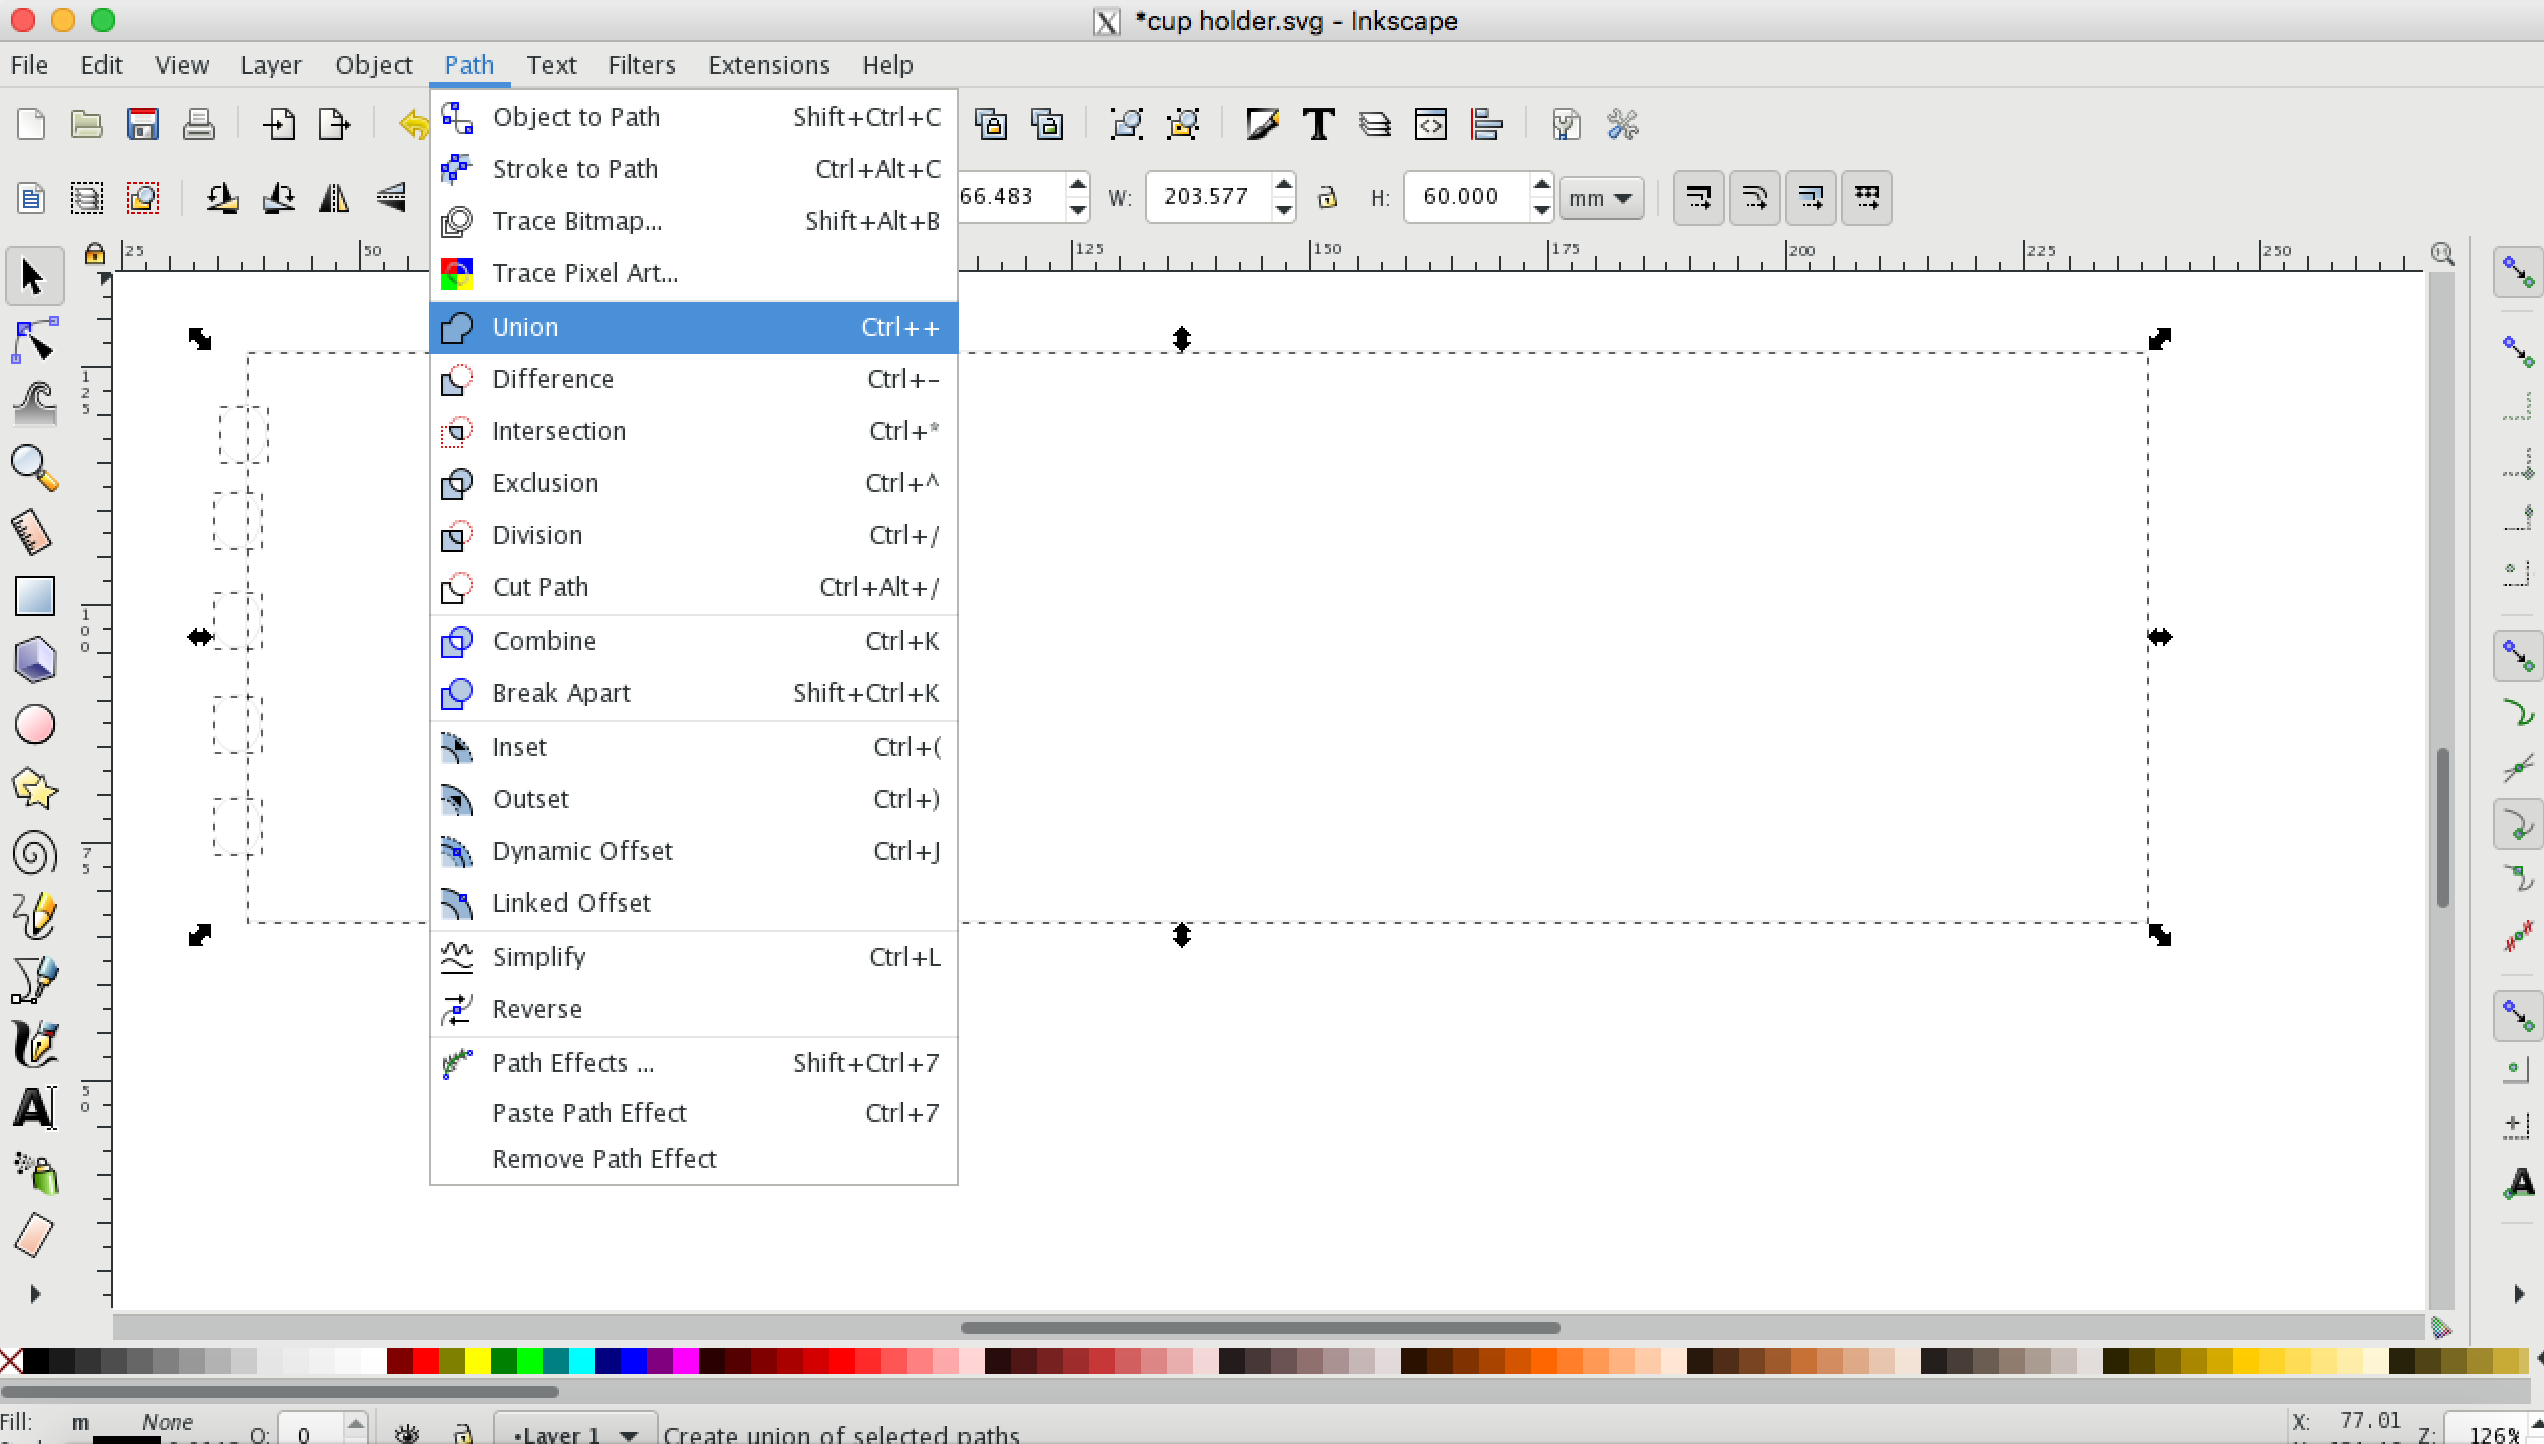Click the Export icon
This screenshot has width=2544, height=1444.
pos(335,125)
